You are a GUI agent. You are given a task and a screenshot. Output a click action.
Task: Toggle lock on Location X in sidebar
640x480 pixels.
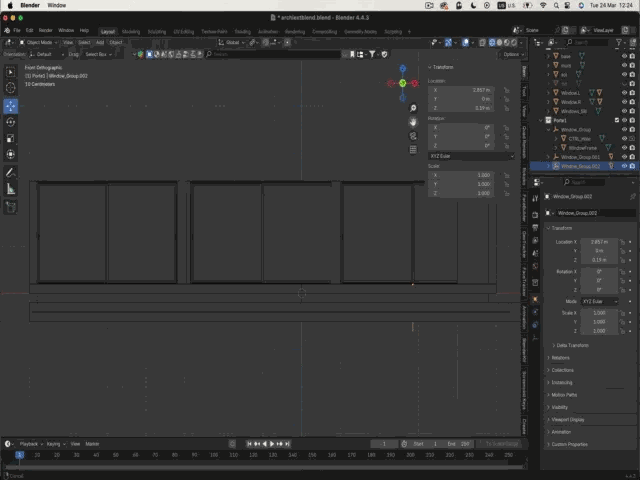507,90
